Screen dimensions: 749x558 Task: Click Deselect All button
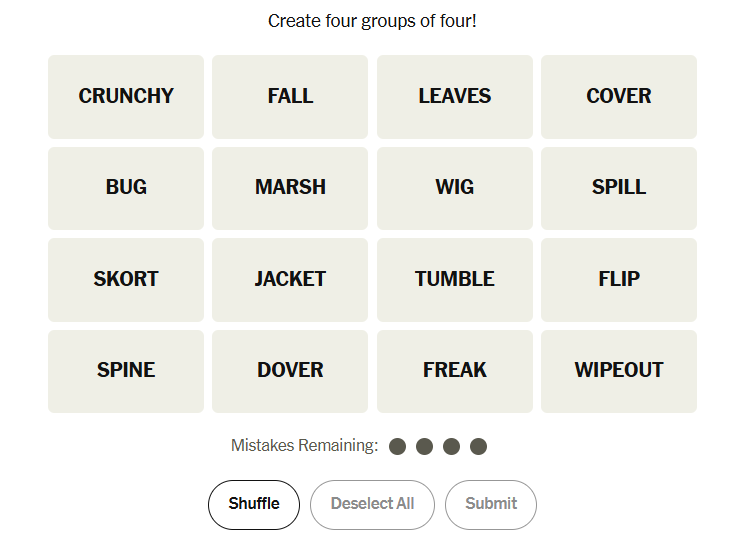point(372,504)
